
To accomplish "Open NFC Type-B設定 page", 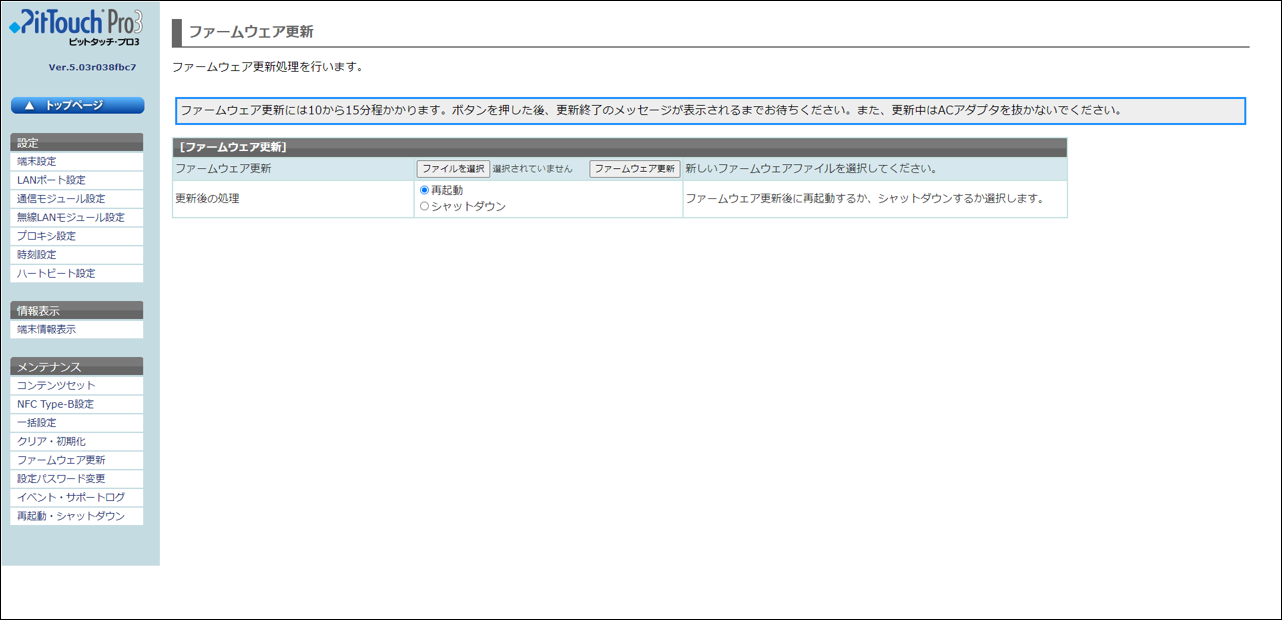I will coord(55,404).
